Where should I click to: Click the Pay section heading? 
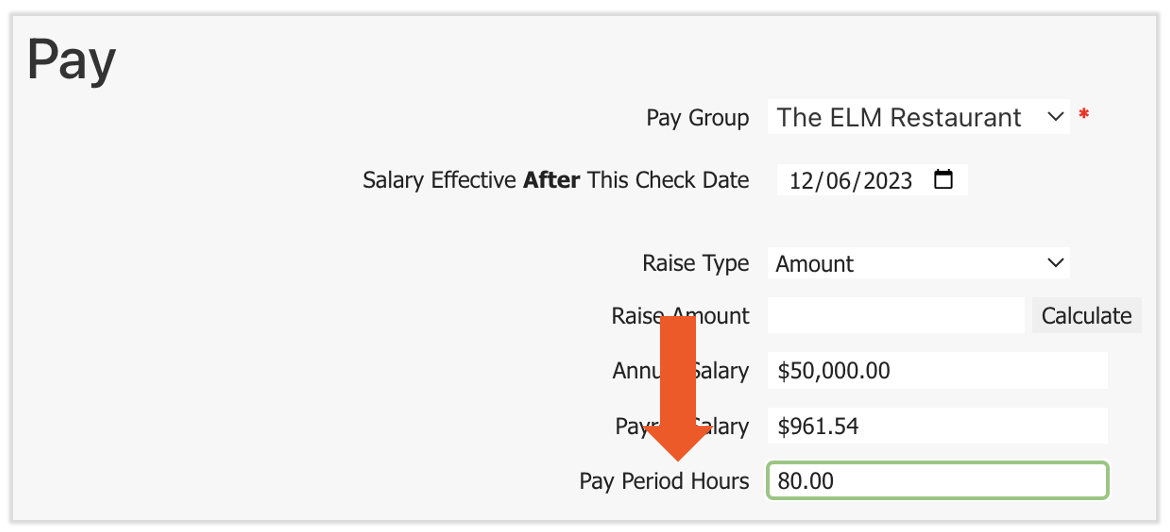71,62
